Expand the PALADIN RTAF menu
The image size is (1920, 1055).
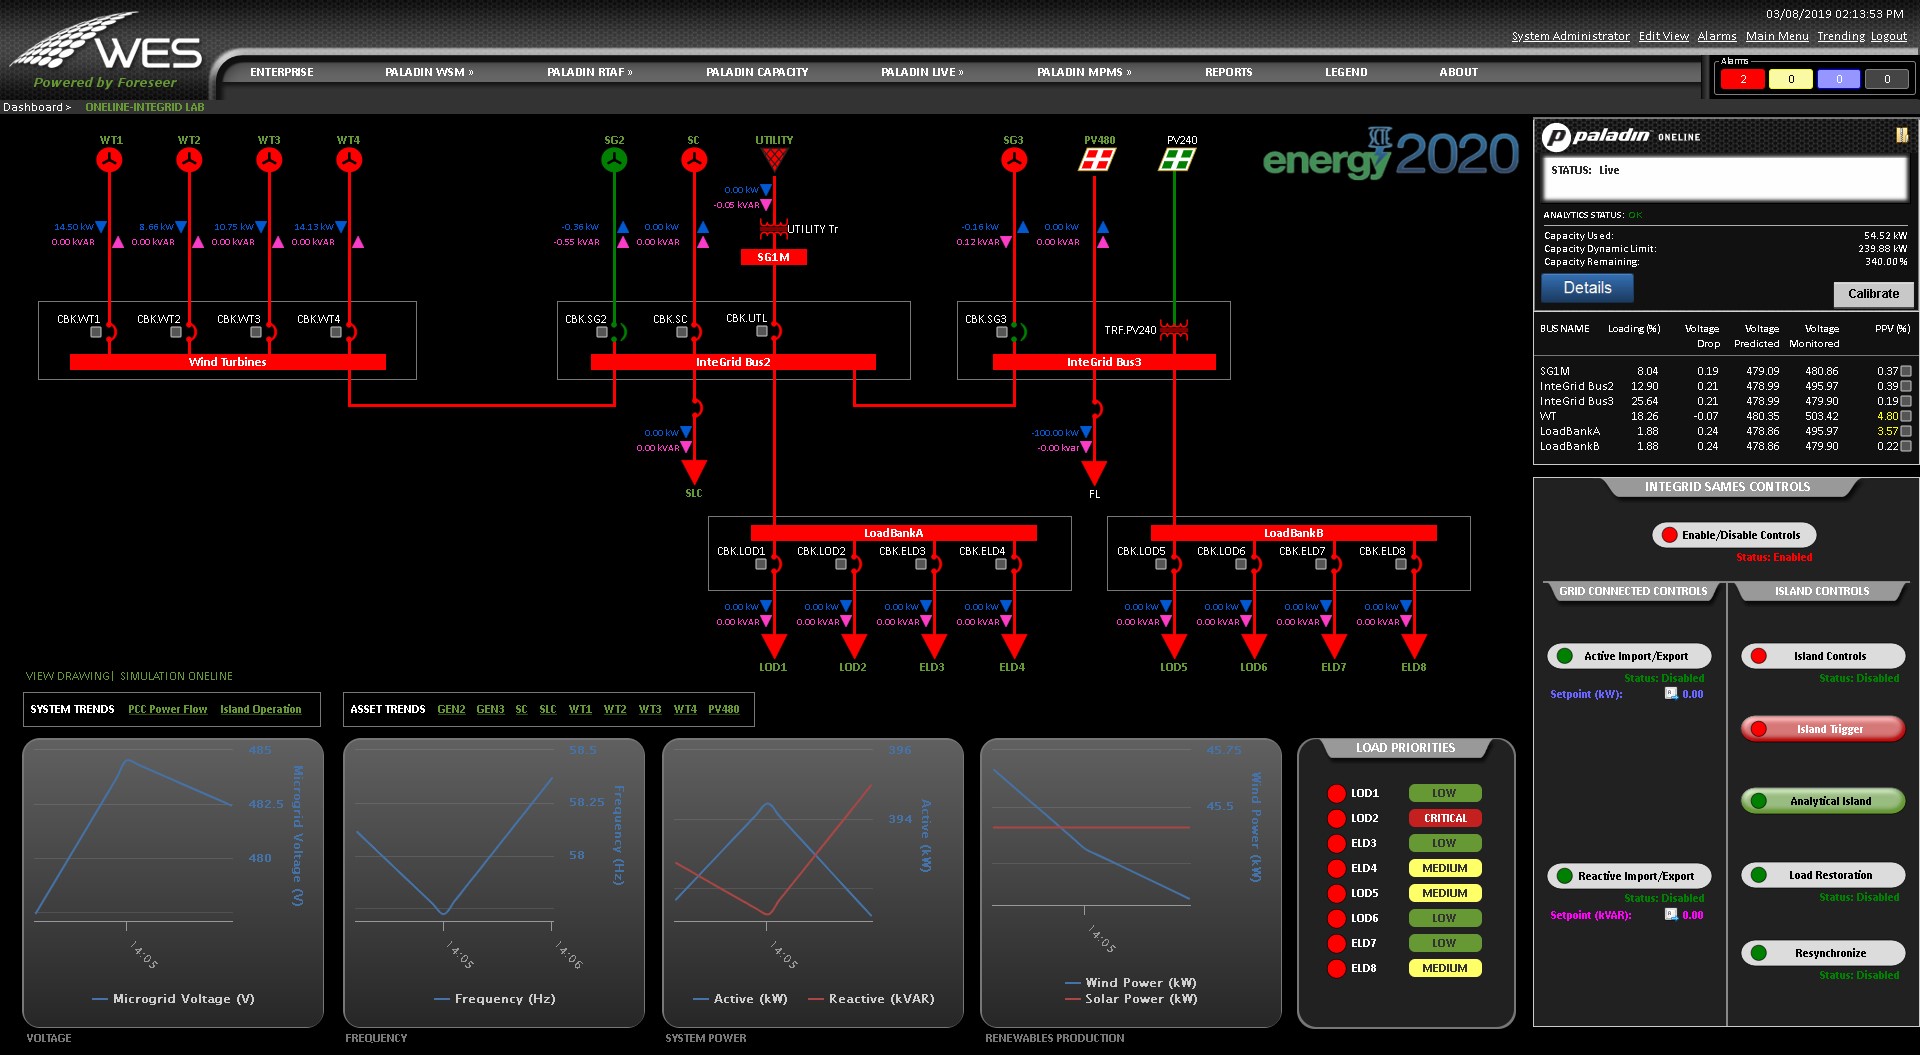(589, 72)
